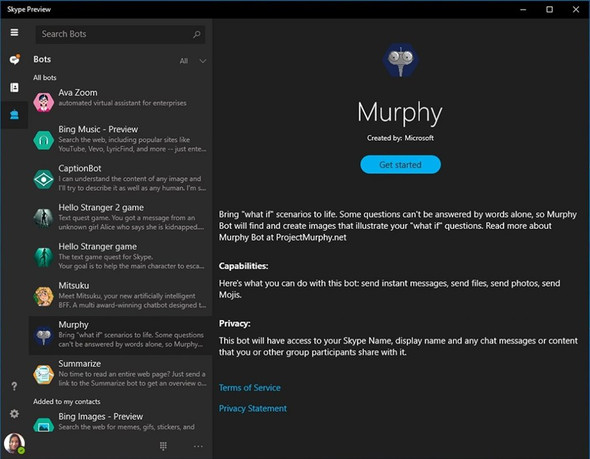This screenshot has width=590, height=459.
Task: Select CaptionBot title in list
Action: (x=80, y=169)
